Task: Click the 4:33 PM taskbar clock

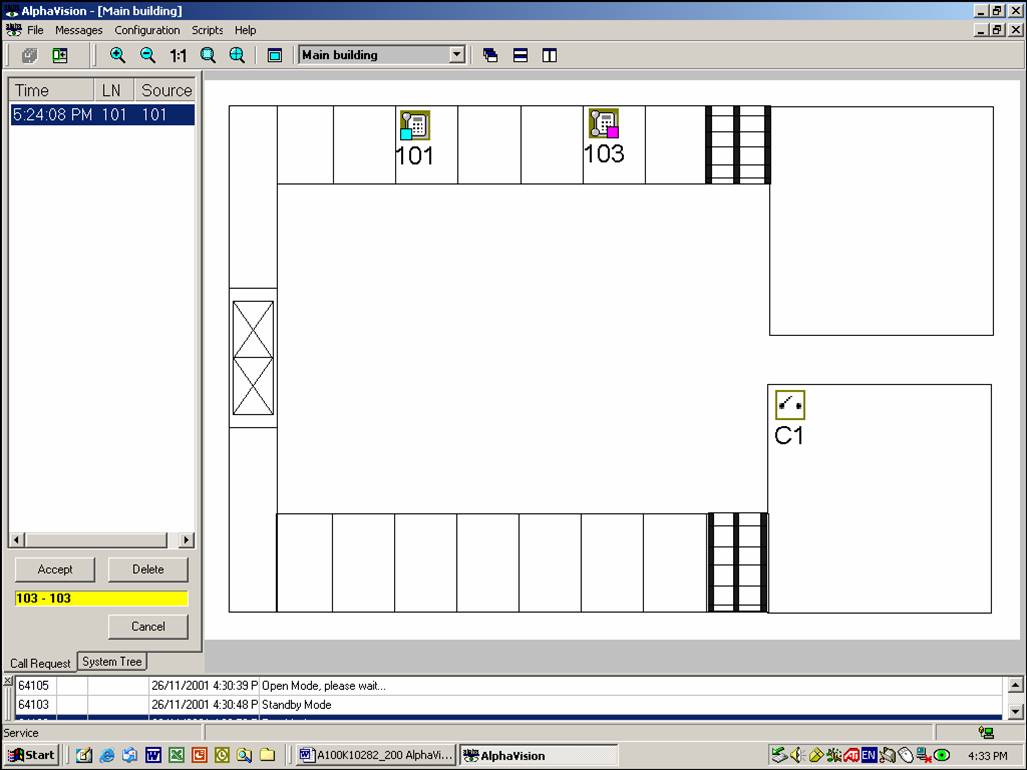Action: [988, 756]
